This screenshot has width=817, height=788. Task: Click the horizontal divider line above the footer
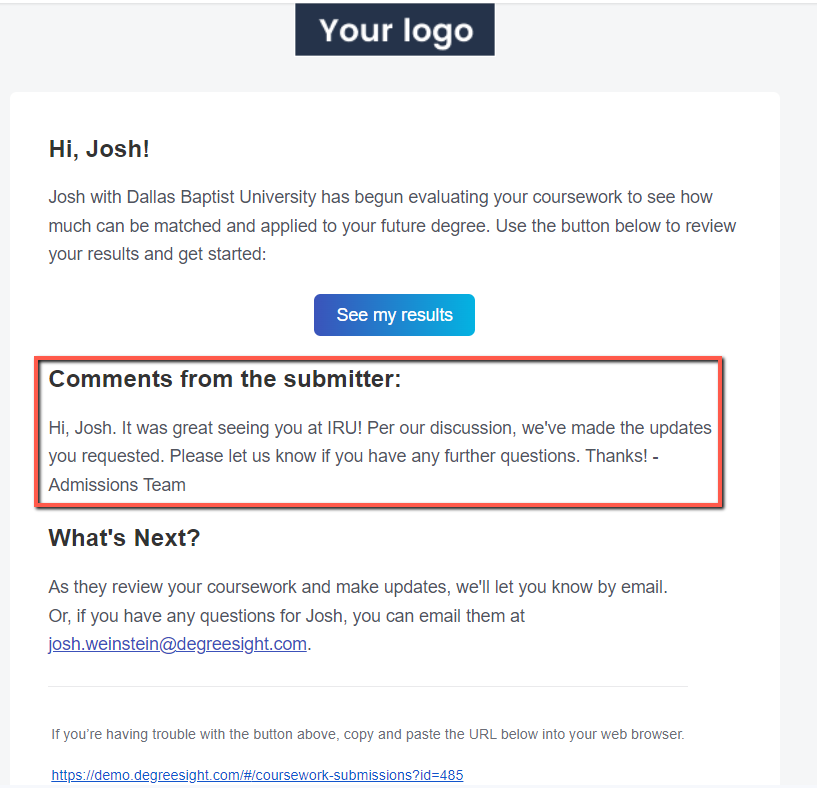[x=367, y=687]
